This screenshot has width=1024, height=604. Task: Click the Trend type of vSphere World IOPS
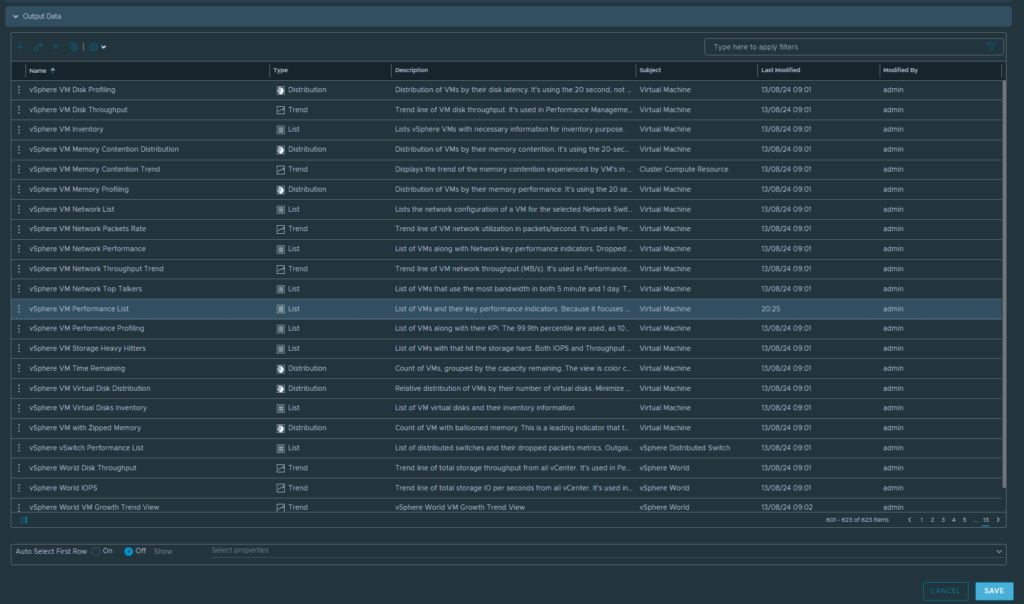(298, 488)
